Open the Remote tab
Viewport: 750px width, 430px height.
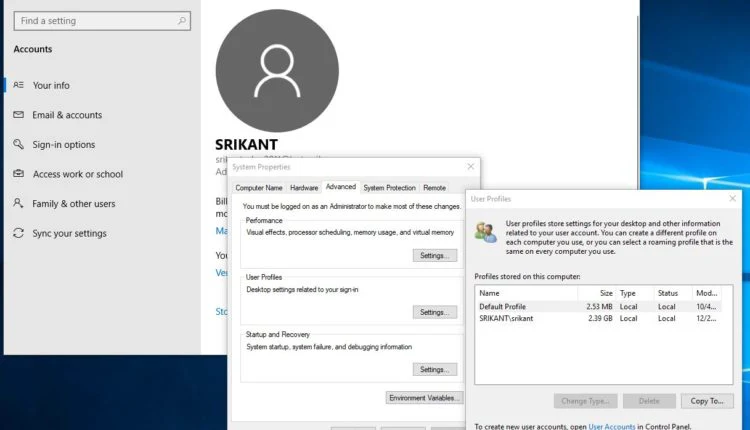(x=434, y=188)
